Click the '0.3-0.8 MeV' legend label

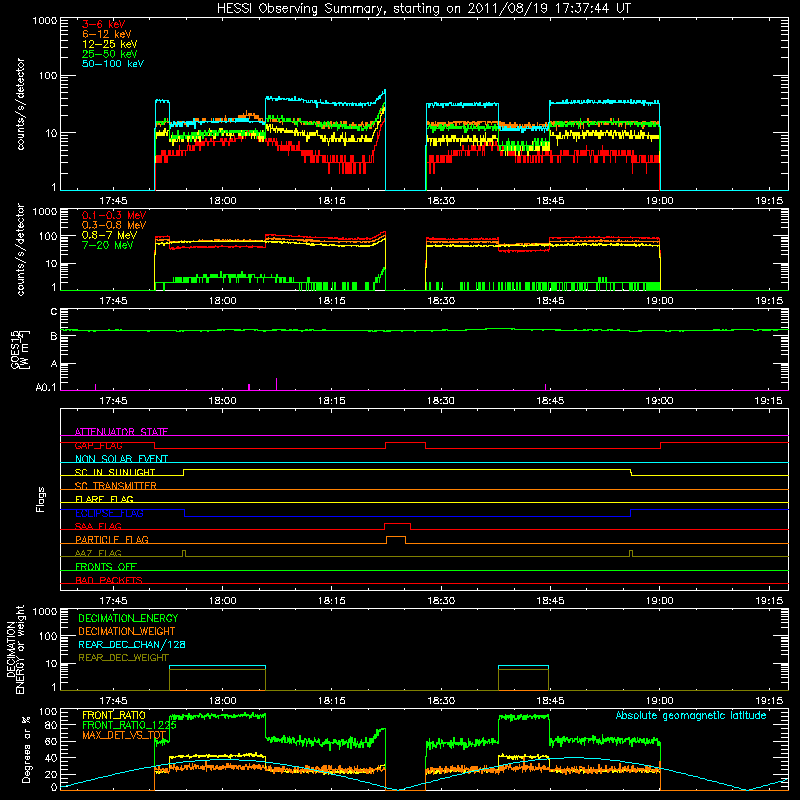[x=114, y=225]
